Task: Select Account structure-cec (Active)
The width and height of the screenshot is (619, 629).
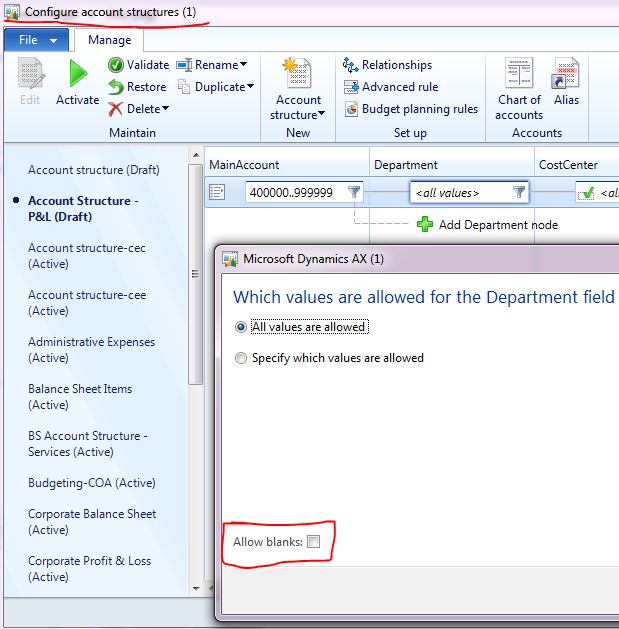Action: 87,256
